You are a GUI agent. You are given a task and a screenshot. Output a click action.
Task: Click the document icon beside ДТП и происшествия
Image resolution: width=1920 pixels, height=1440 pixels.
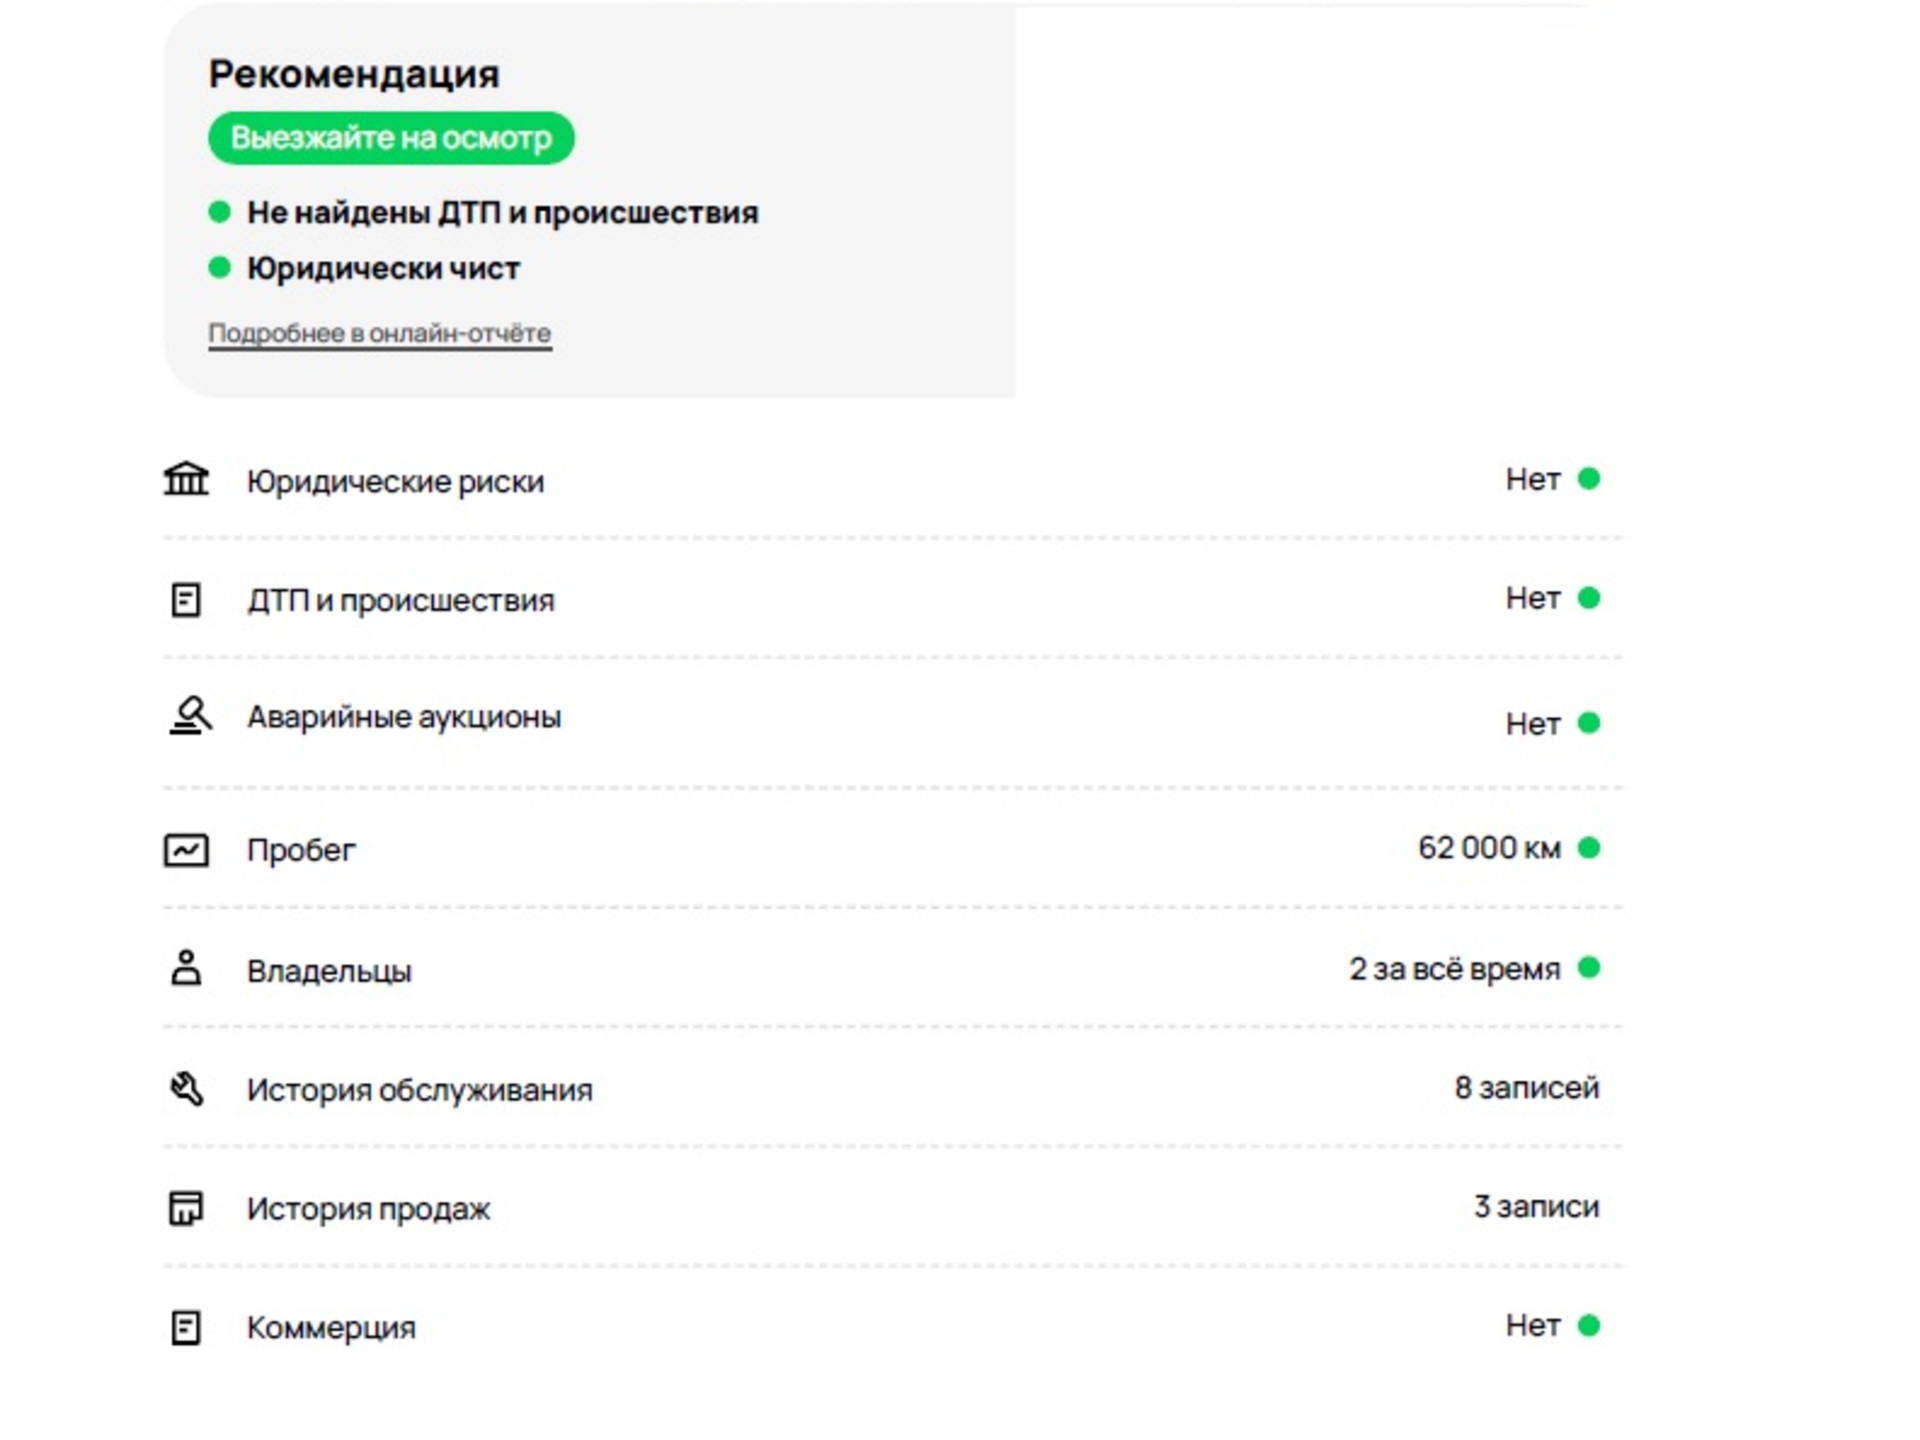point(186,600)
